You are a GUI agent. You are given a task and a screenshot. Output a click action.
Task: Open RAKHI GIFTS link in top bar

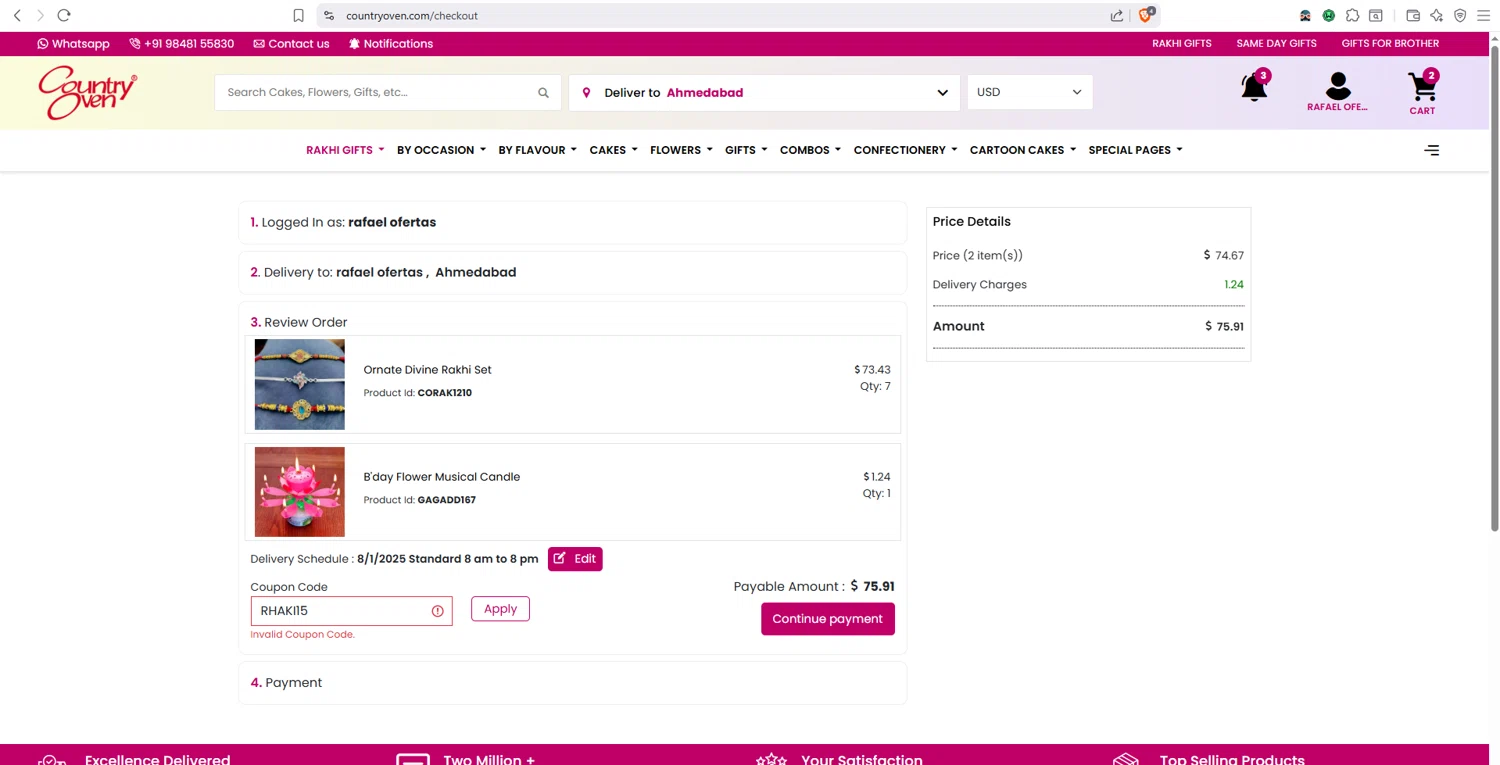click(1181, 44)
